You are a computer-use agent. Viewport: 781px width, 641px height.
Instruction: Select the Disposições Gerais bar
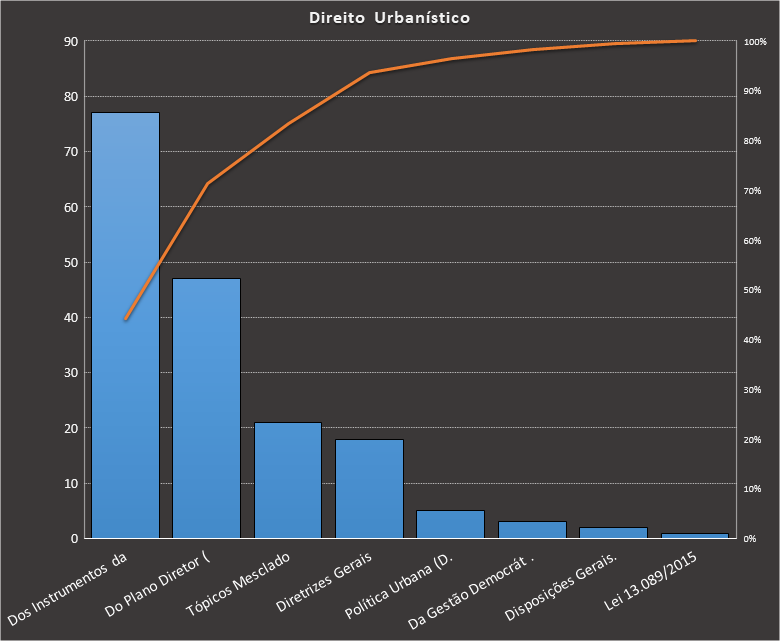coord(613,532)
